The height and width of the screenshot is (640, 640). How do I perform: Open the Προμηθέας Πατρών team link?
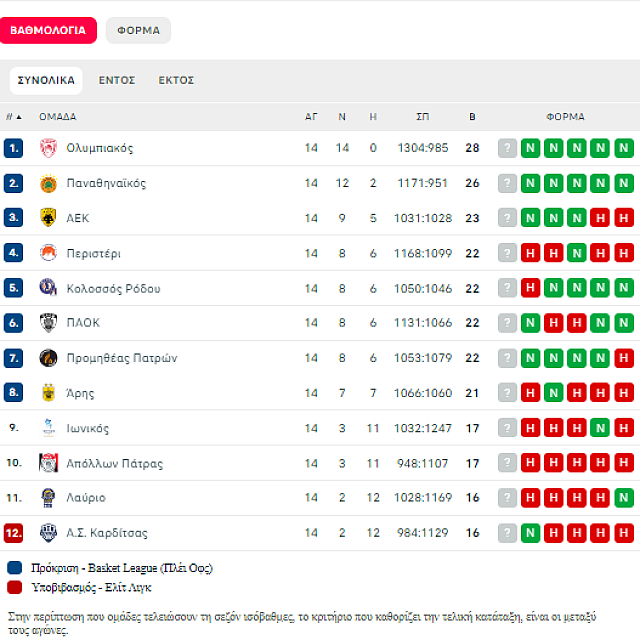(x=121, y=358)
